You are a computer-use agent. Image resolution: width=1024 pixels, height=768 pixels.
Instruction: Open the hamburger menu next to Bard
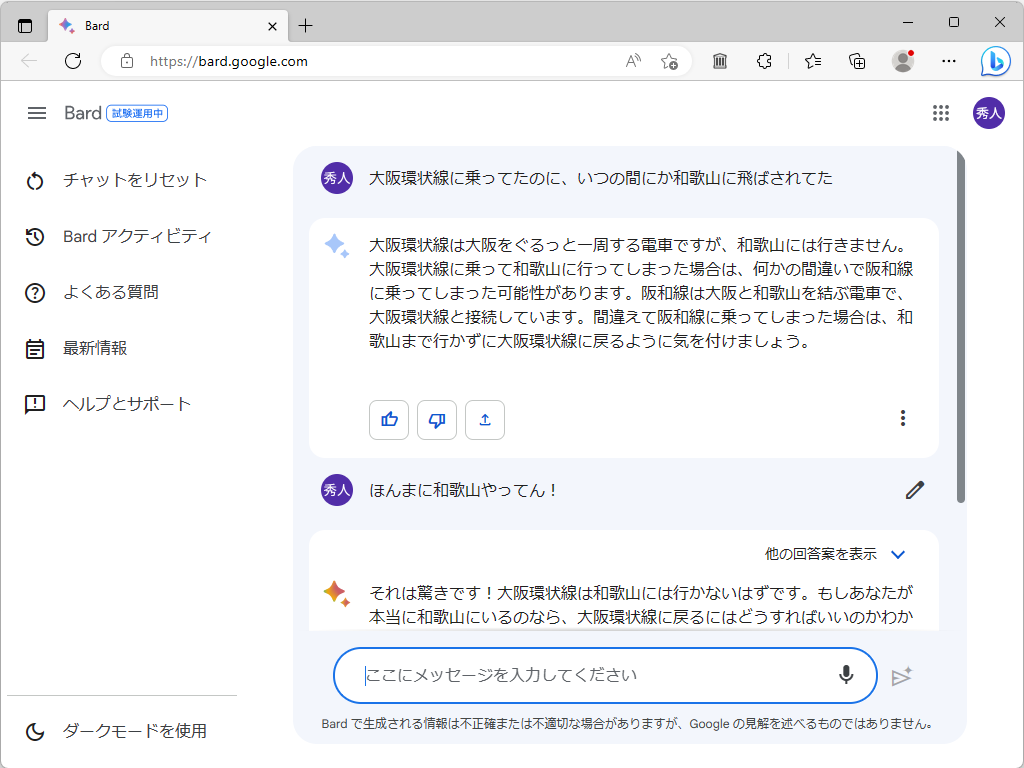point(37,113)
